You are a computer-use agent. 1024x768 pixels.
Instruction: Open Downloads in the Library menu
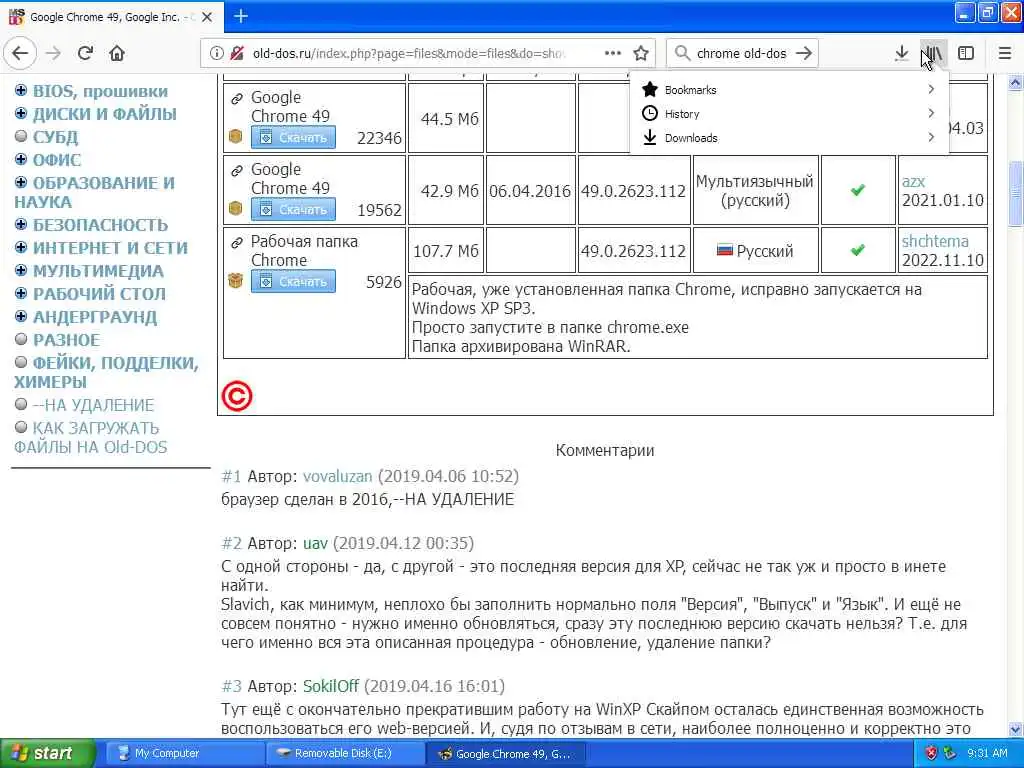click(x=789, y=138)
